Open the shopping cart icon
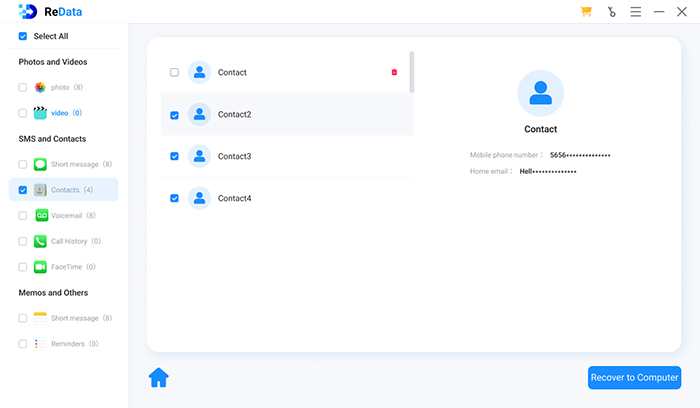Screen dimensions: 700x408 click(x=586, y=12)
